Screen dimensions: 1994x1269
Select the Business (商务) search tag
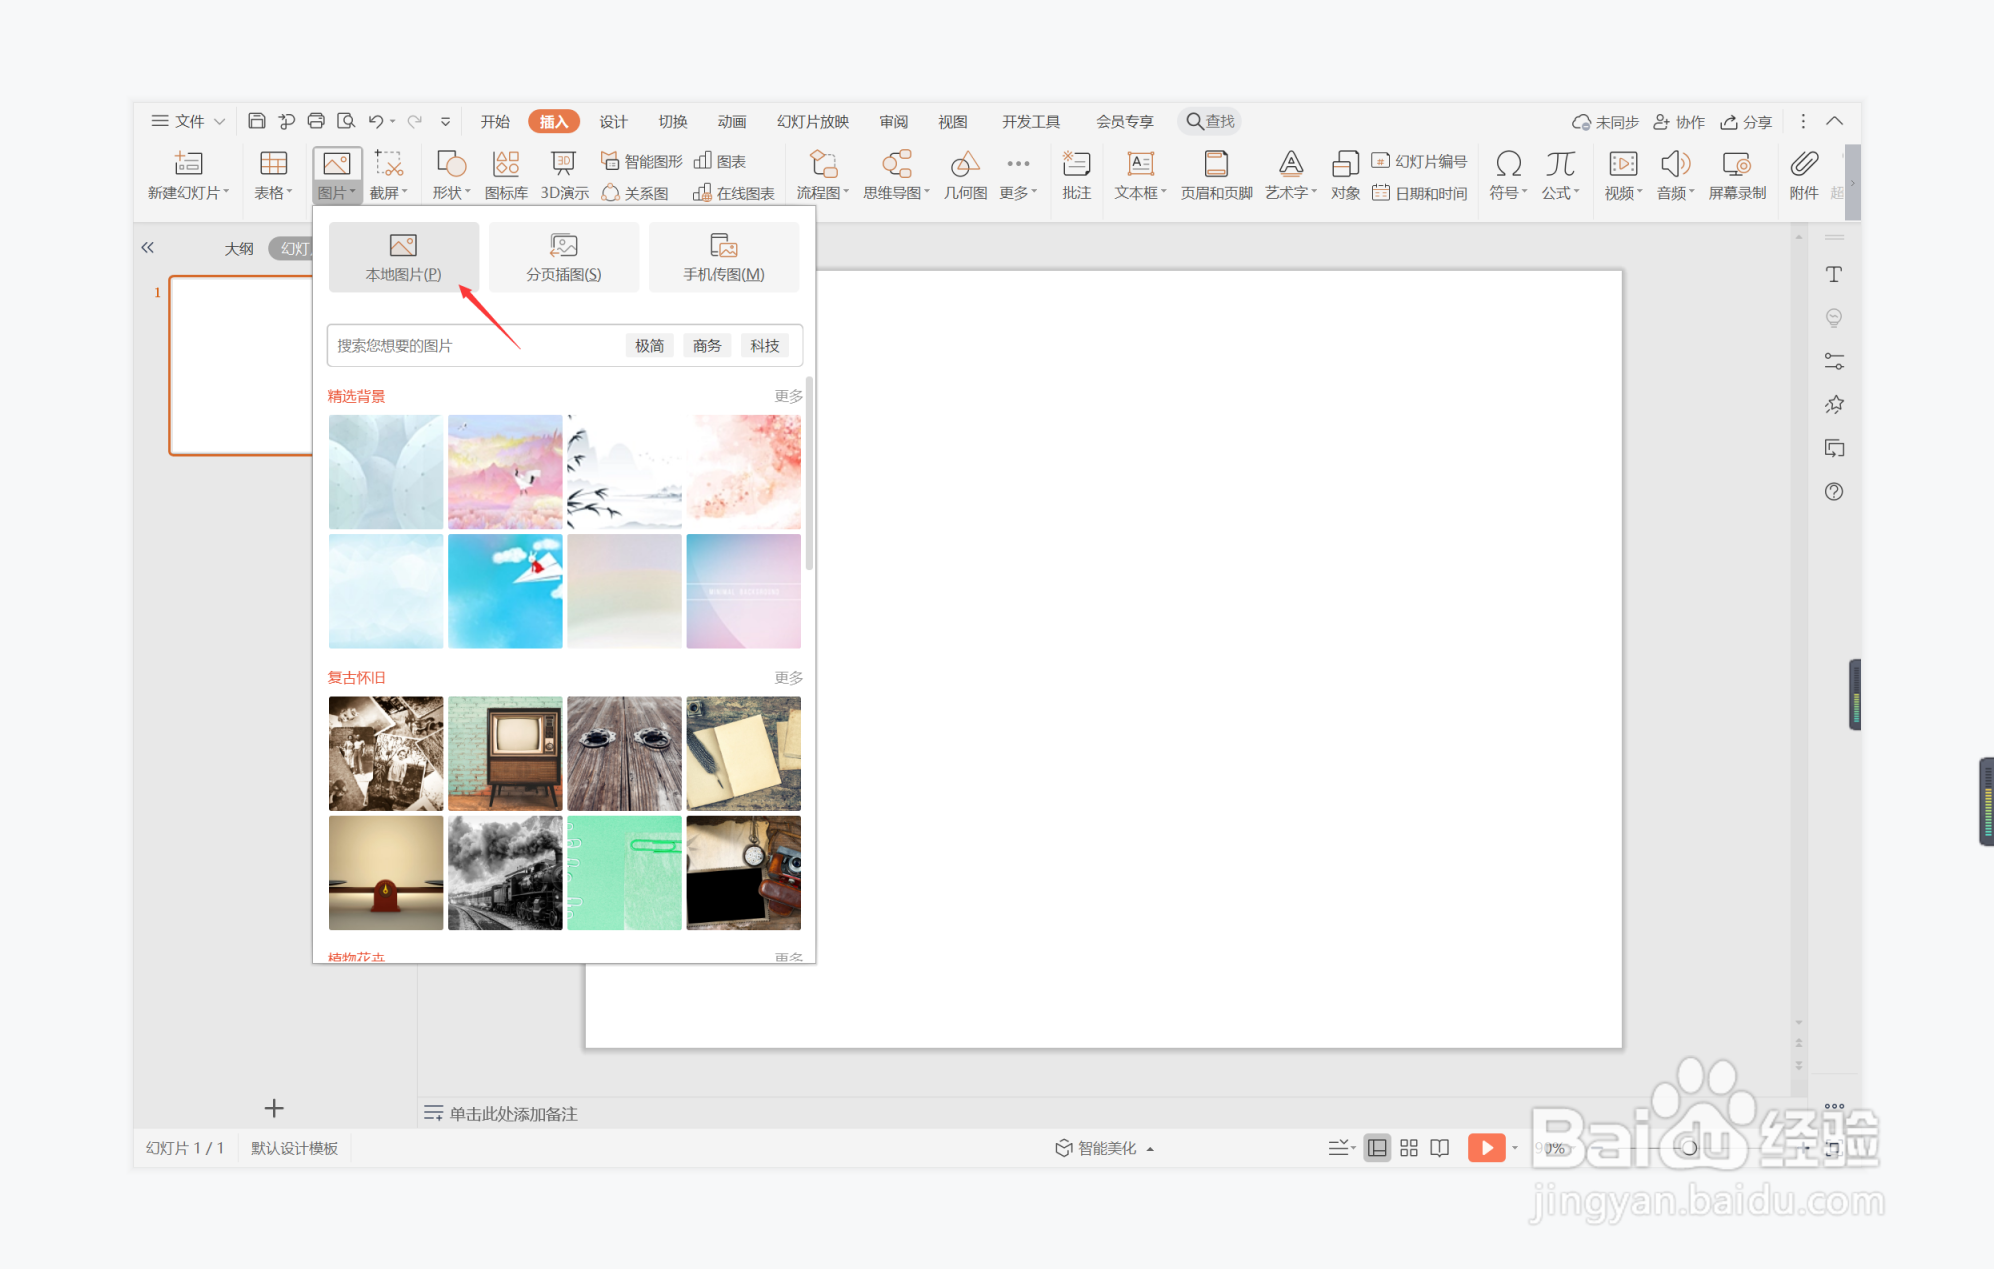point(707,346)
